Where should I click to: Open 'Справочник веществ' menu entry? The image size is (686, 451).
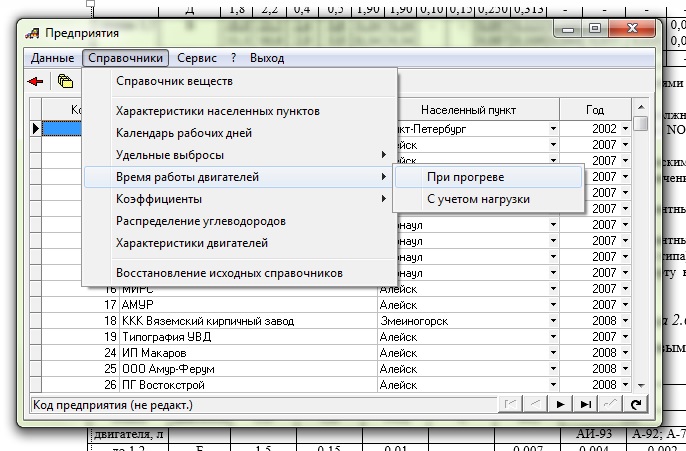tap(174, 81)
